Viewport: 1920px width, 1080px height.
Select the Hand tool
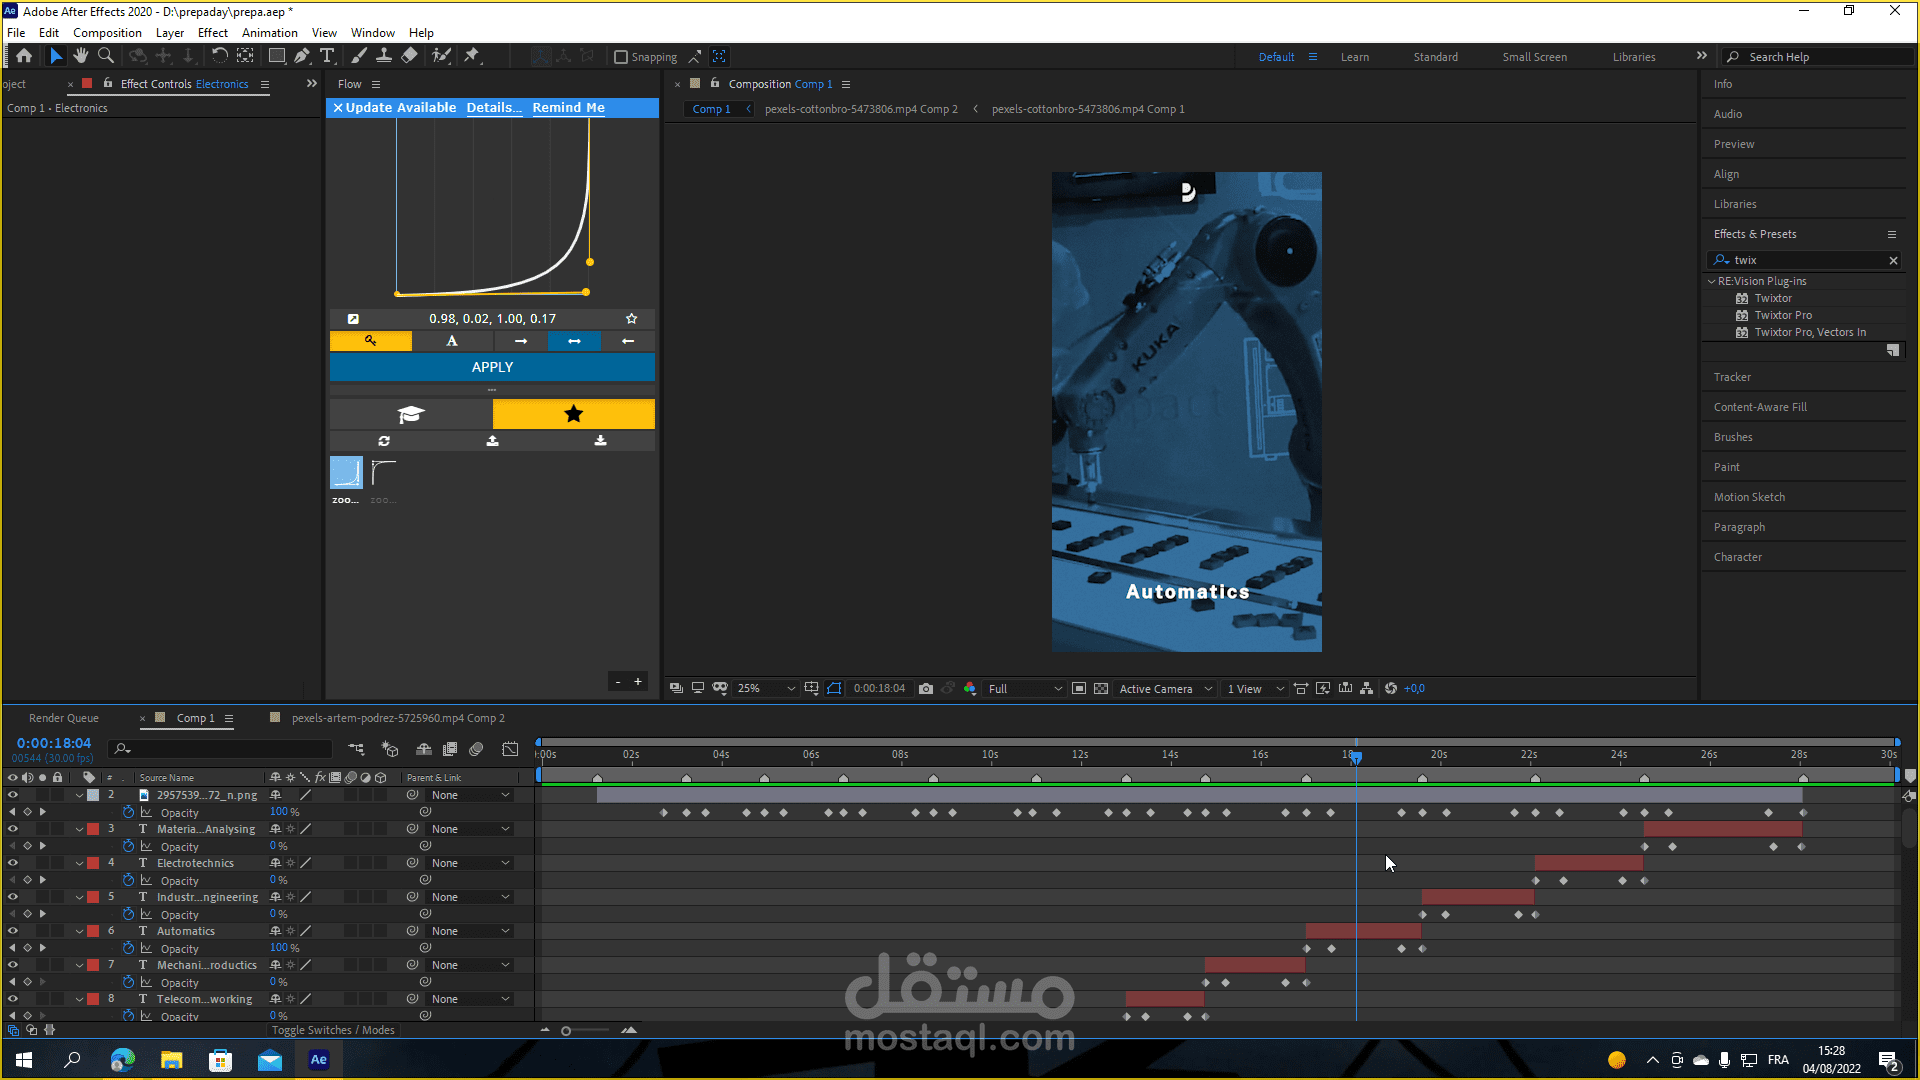point(81,56)
